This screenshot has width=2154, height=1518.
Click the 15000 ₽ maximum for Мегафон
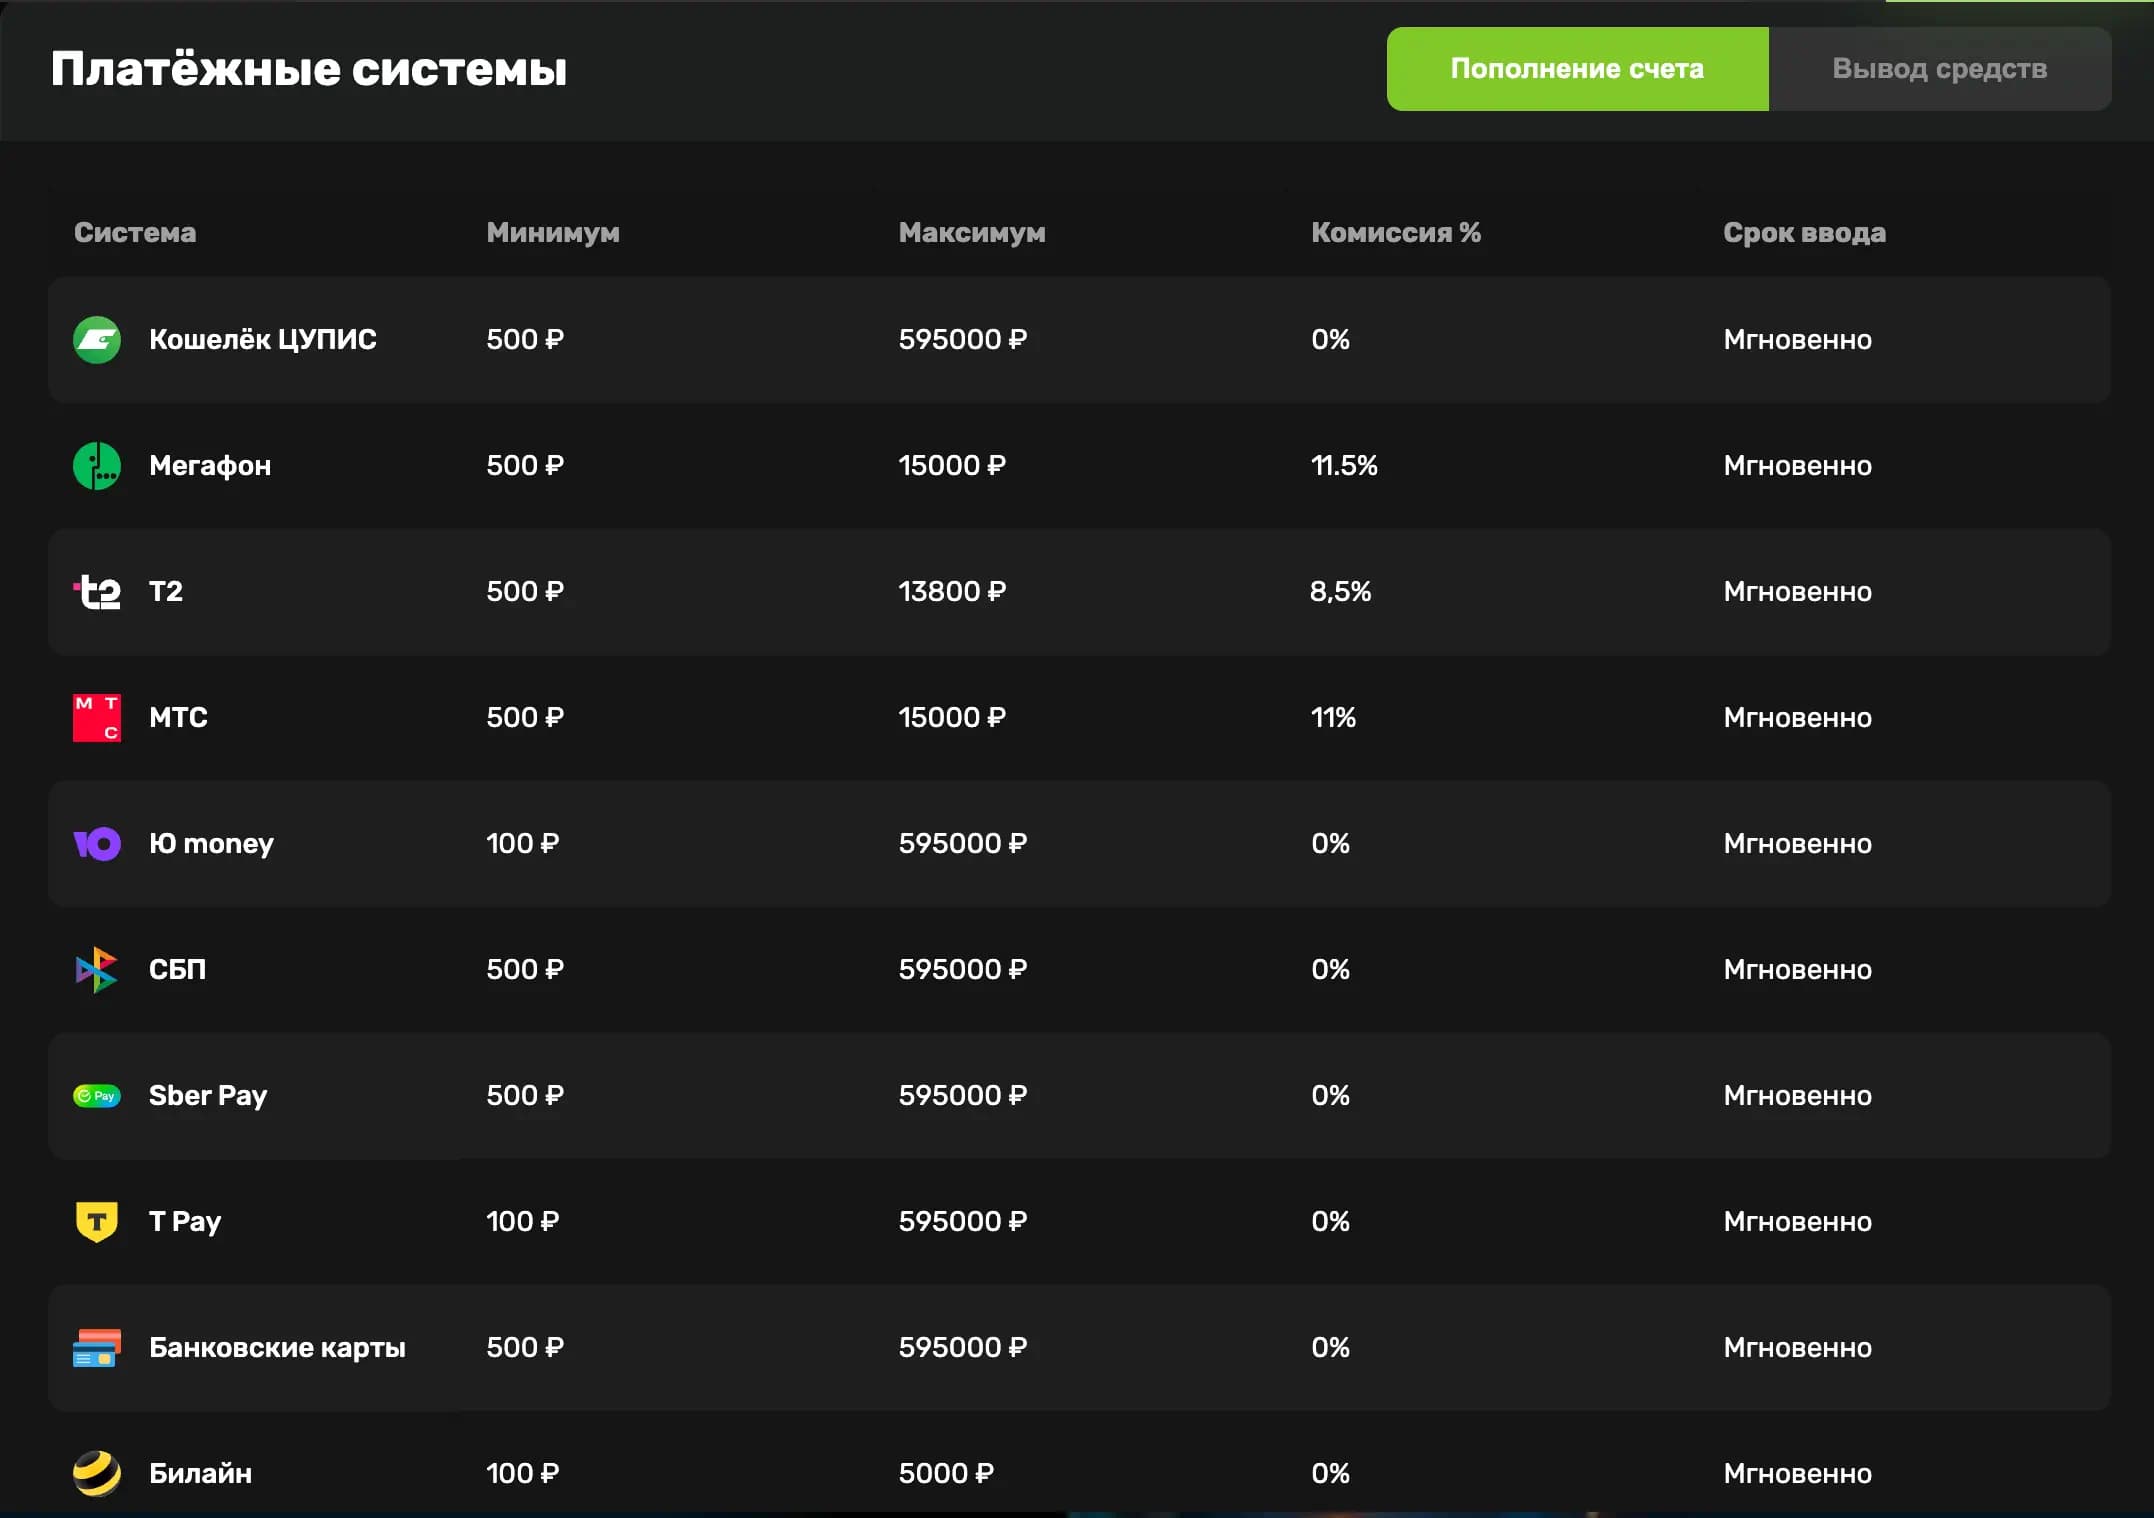point(952,466)
